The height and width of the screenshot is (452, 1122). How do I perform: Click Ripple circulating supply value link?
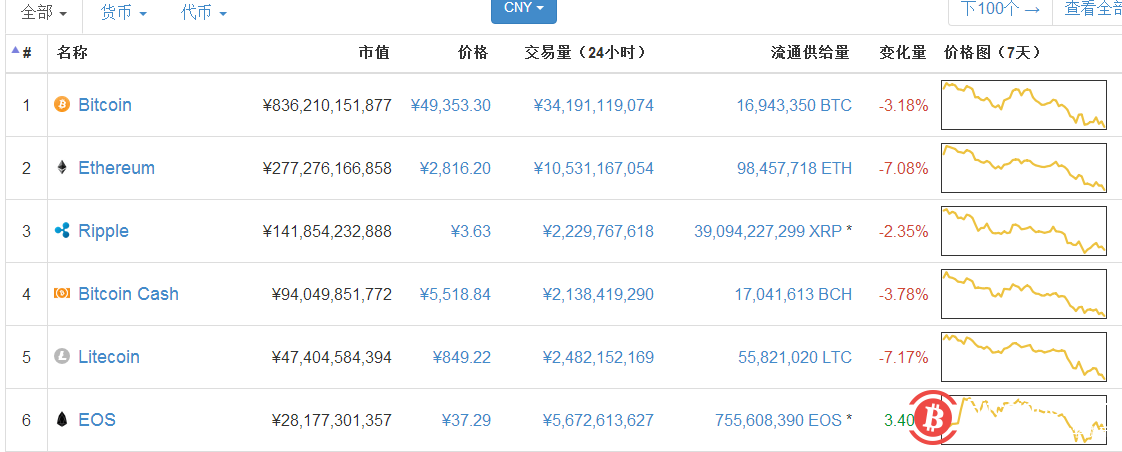(x=767, y=231)
